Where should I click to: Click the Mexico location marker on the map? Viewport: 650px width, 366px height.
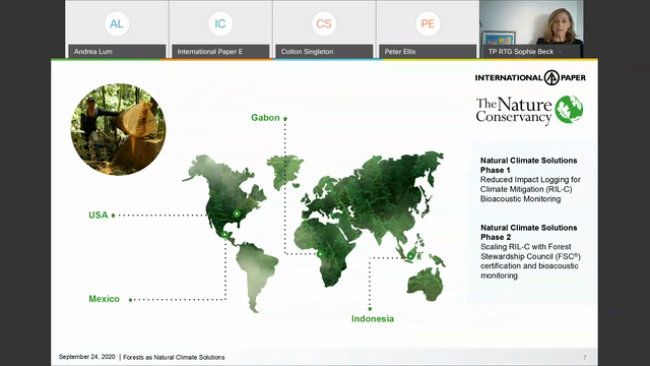[x=224, y=235]
